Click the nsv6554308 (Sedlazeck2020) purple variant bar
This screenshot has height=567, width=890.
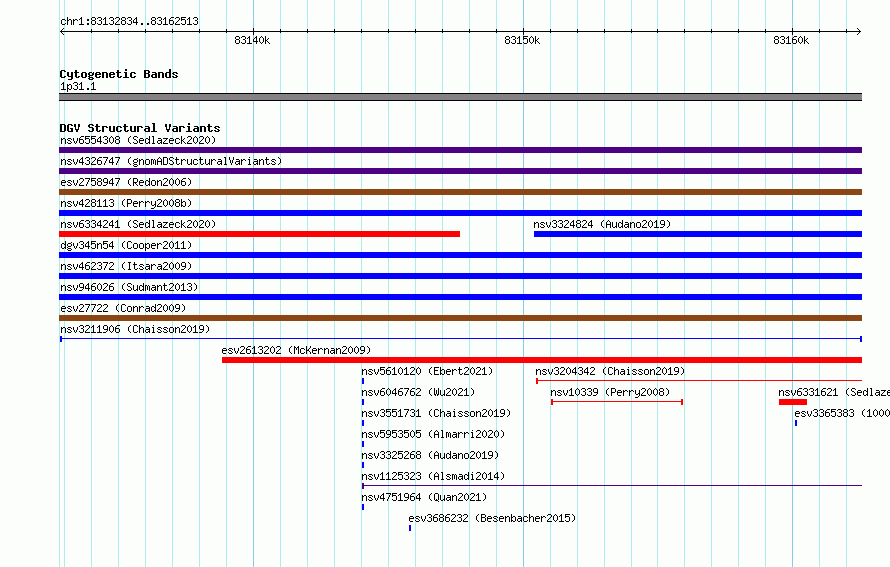click(460, 150)
